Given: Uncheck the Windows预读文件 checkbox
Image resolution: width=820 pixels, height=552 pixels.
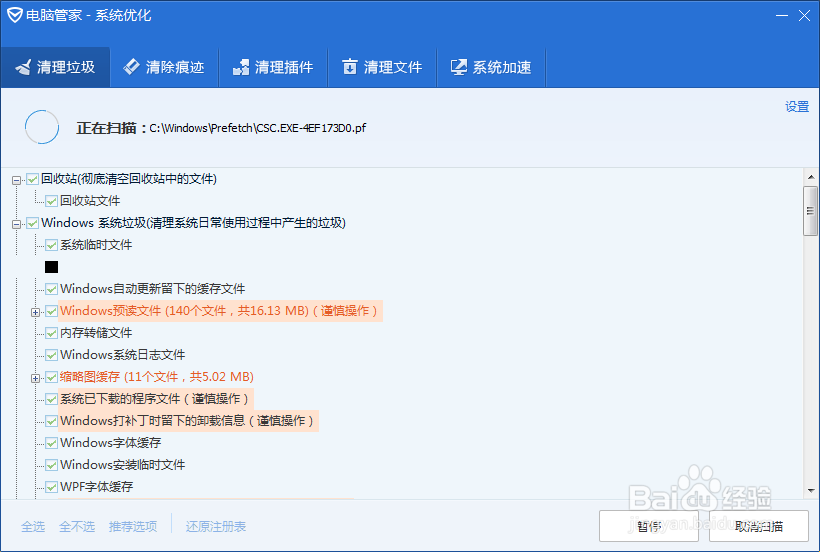Looking at the screenshot, I should click(51, 311).
